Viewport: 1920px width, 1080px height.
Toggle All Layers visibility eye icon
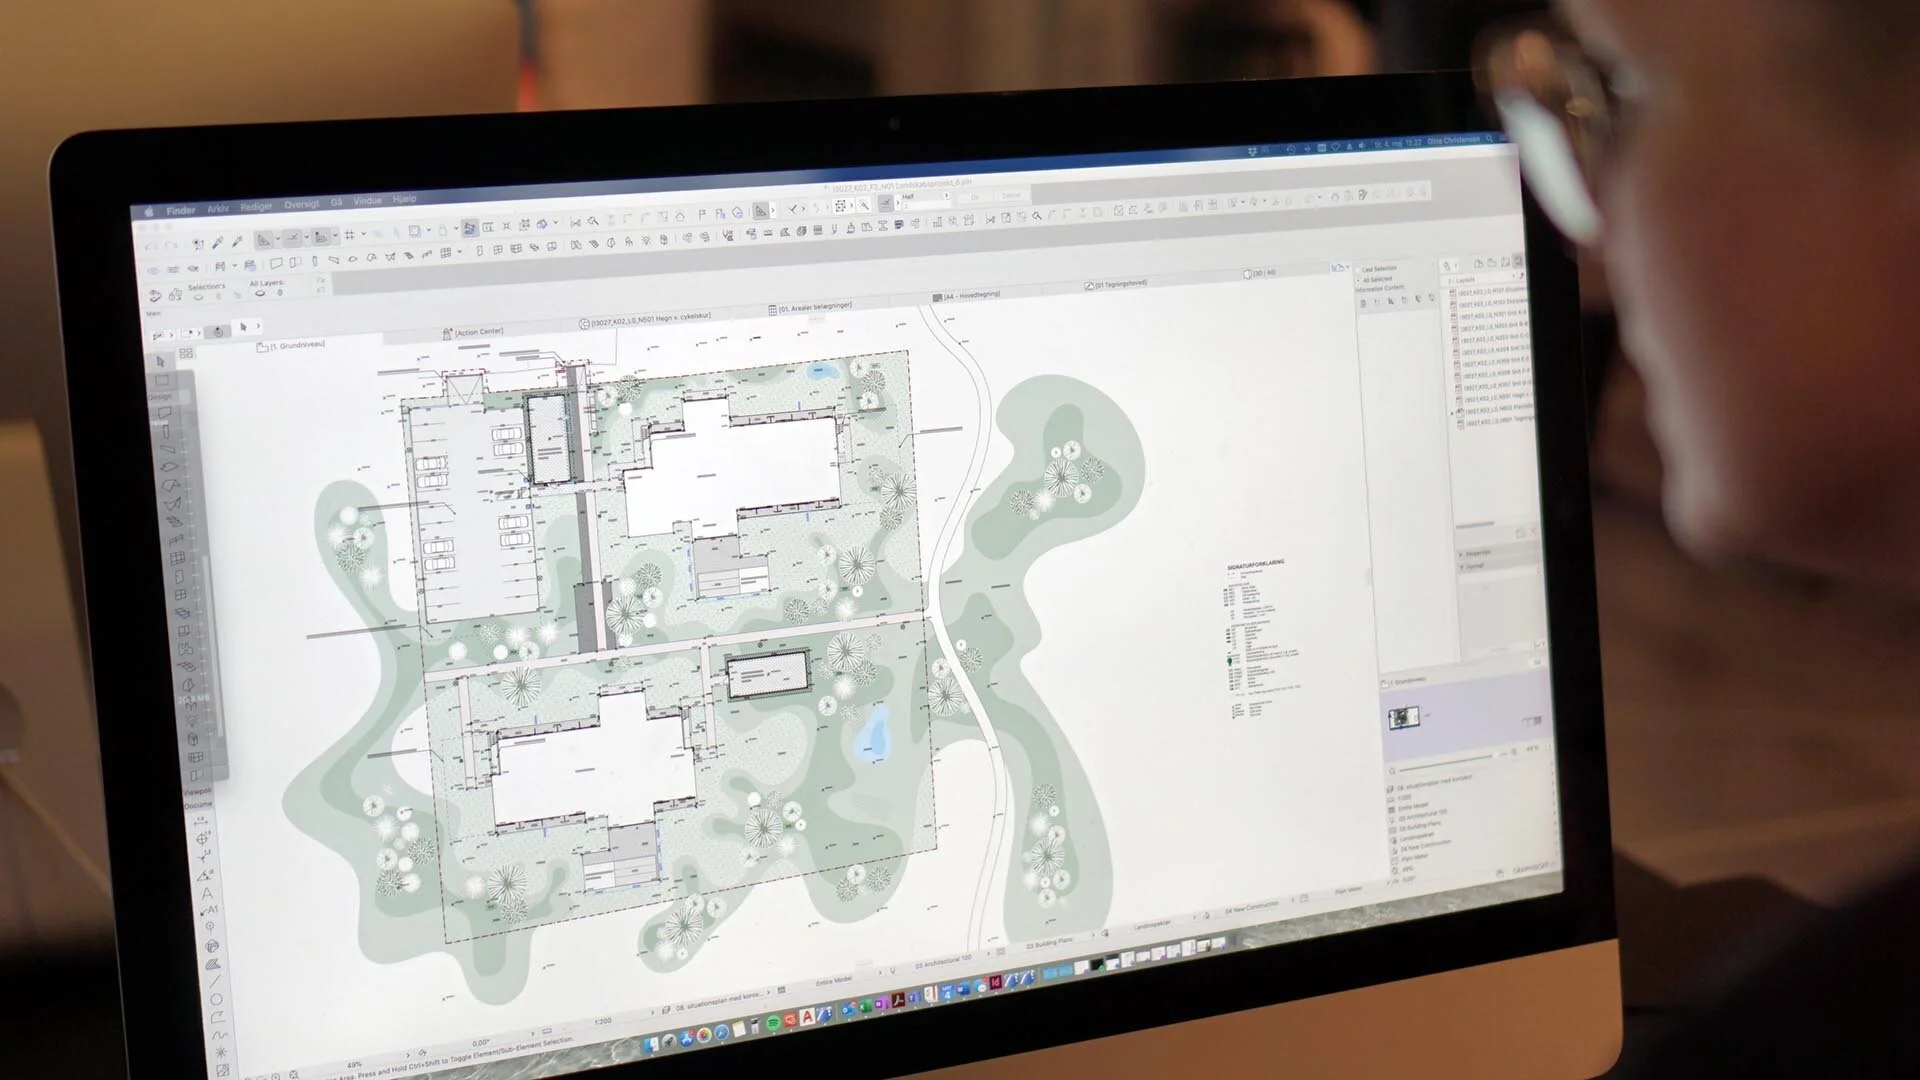click(x=260, y=294)
